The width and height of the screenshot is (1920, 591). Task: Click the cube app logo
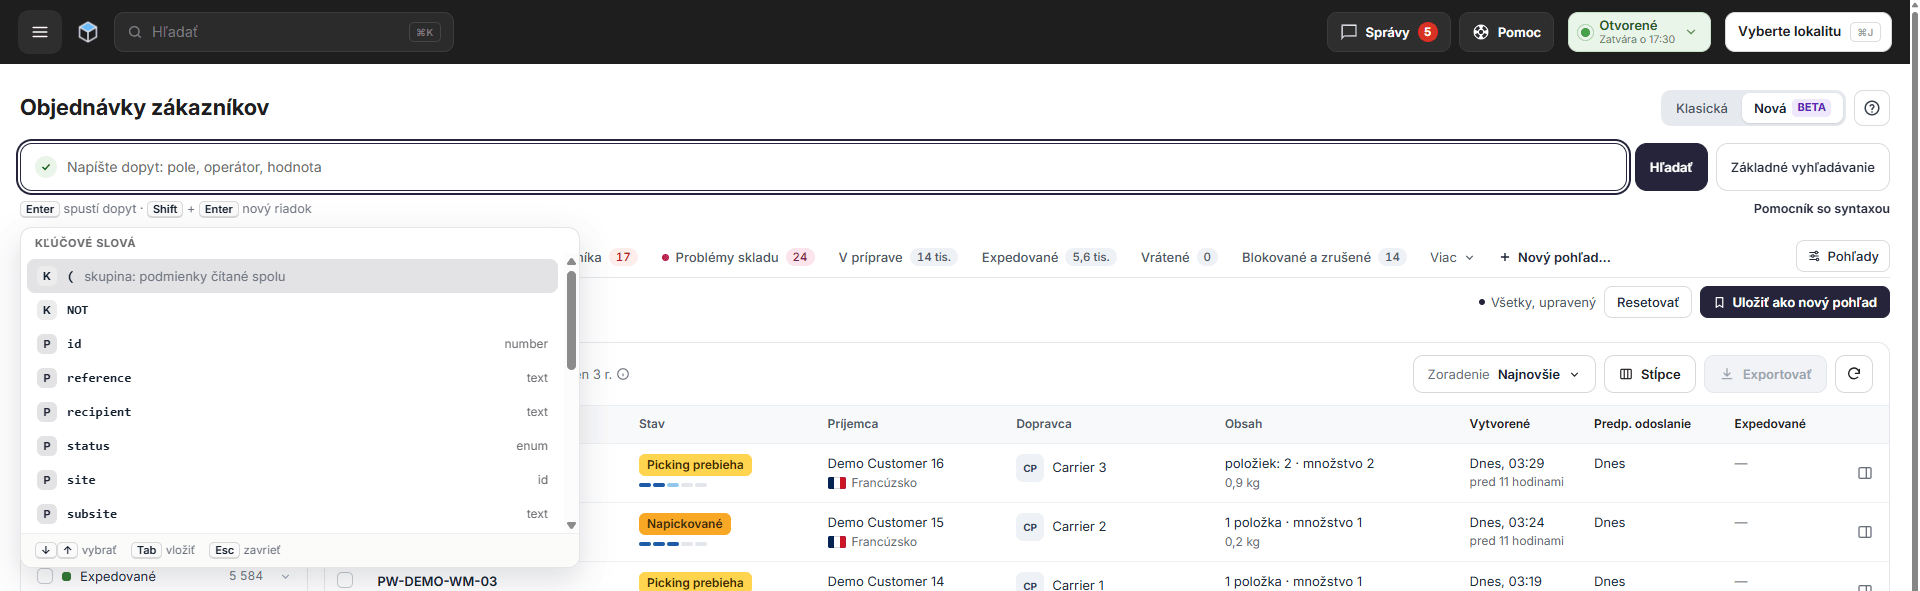coord(88,32)
